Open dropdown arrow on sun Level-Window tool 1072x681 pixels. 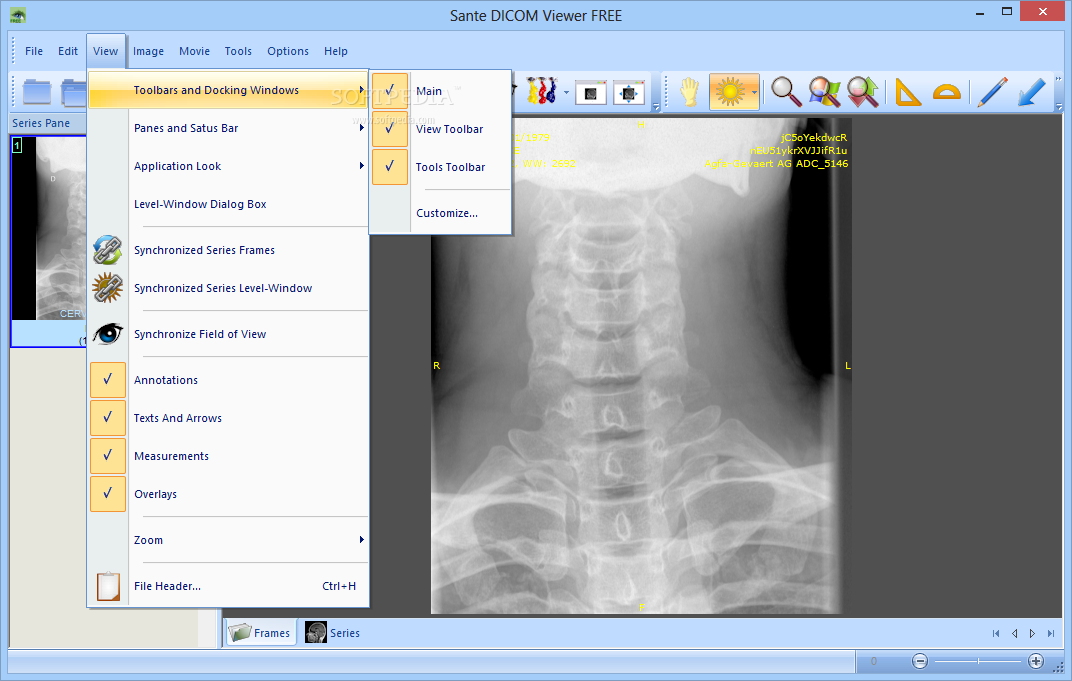tap(754, 92)
